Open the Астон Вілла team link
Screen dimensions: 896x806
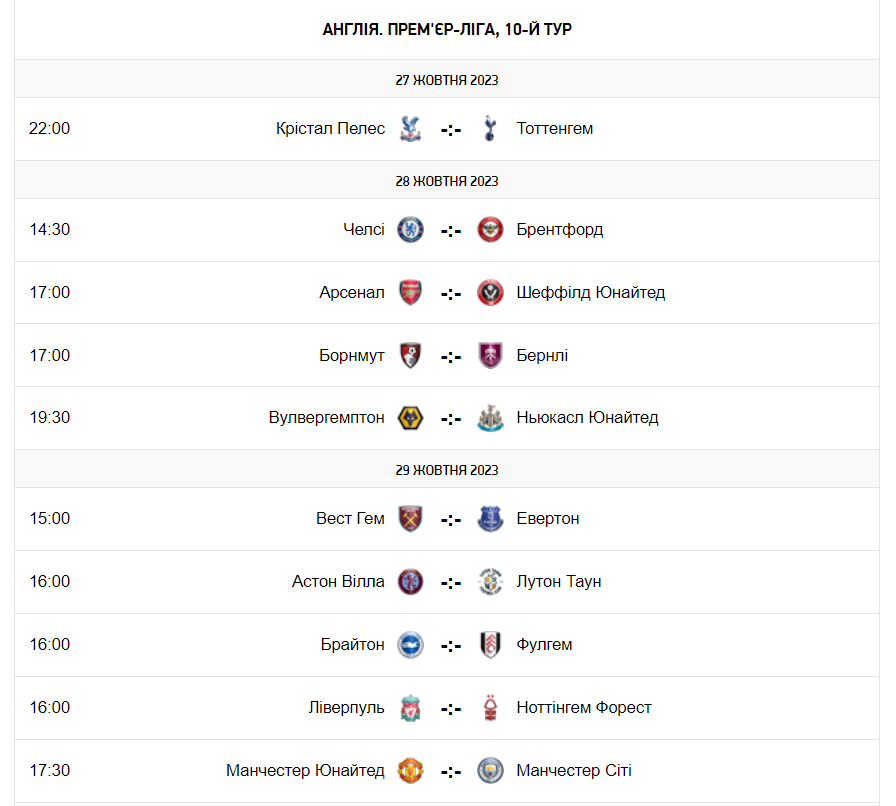(338, 582)
